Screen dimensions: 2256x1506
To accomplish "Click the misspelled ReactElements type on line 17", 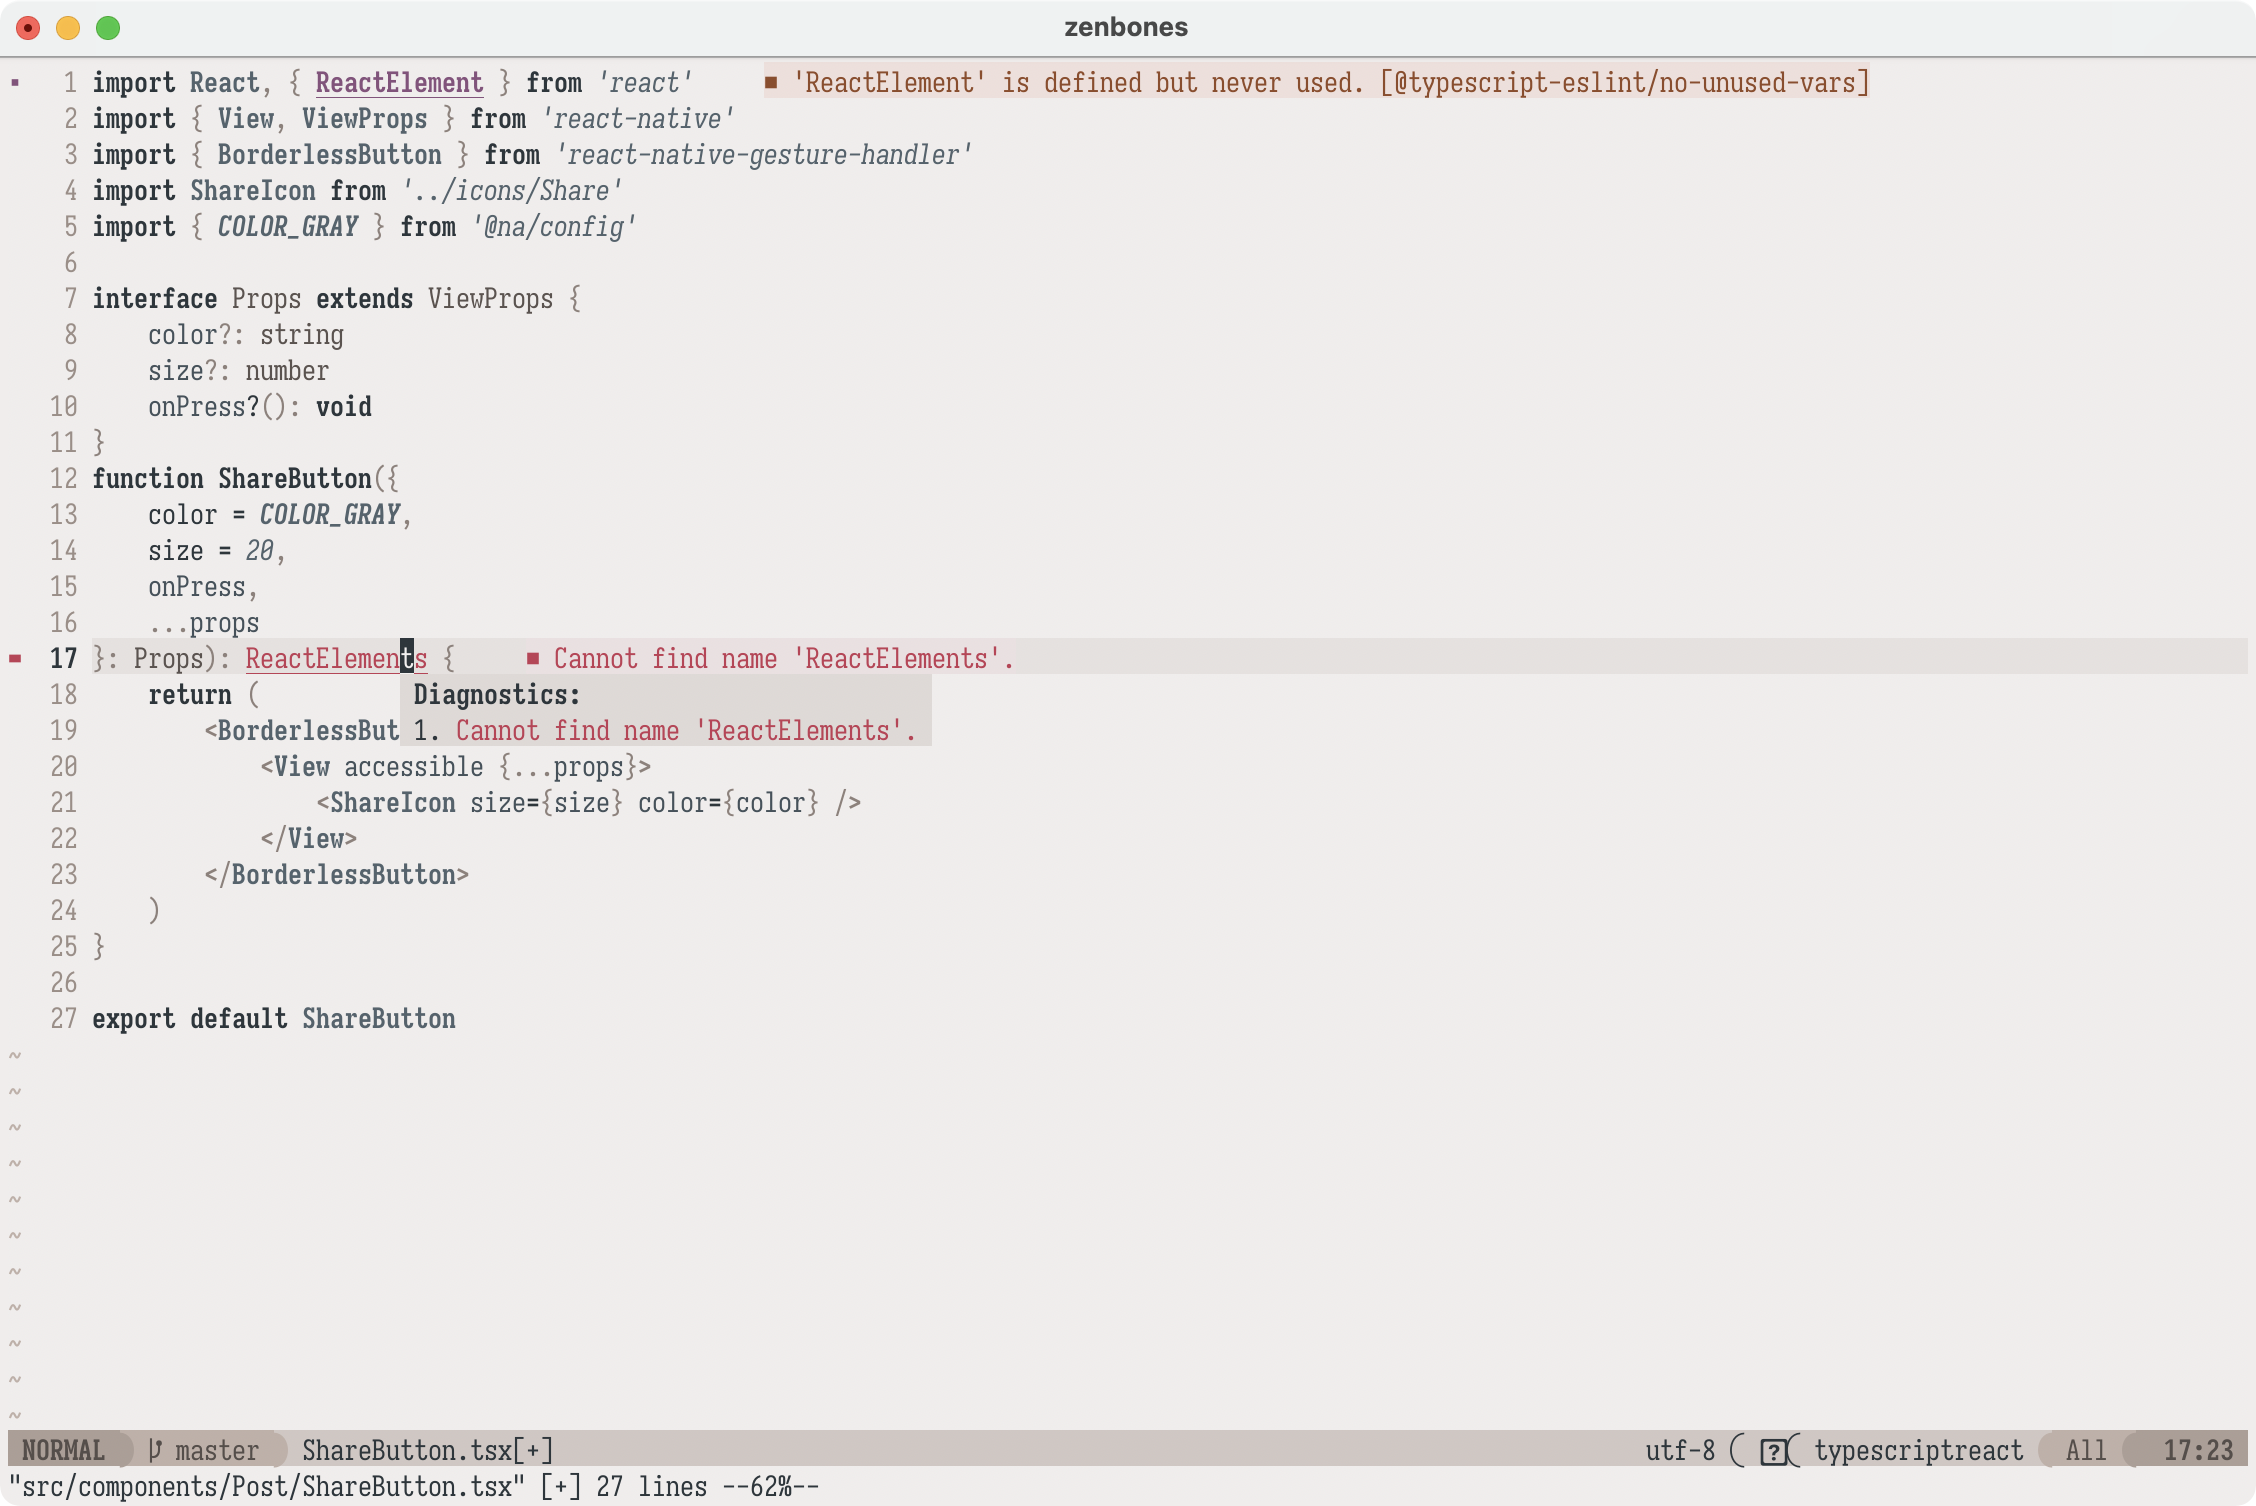I will tap(336, 659).
